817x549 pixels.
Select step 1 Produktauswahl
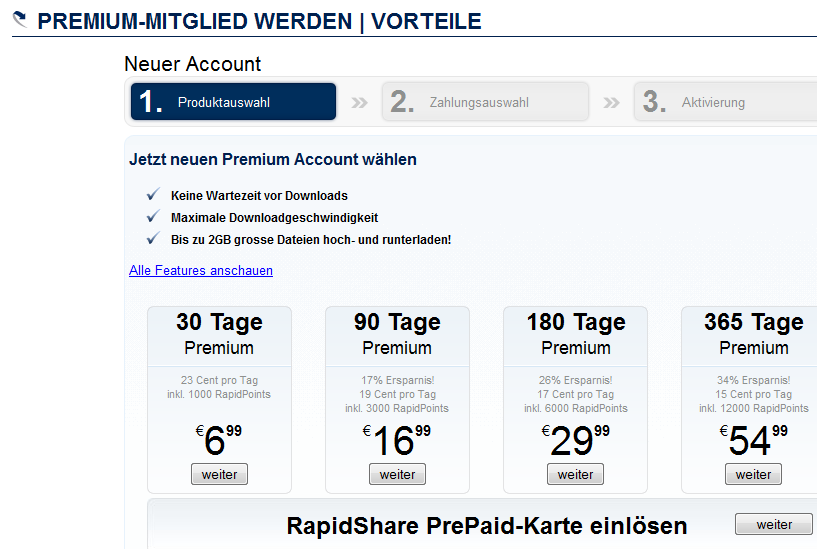coord(233,102)
